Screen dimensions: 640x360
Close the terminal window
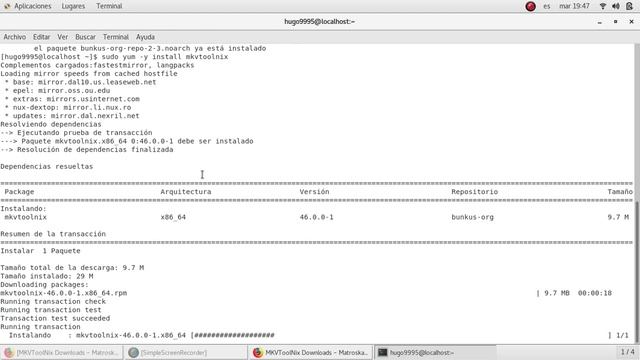click(x=631, y=22)
